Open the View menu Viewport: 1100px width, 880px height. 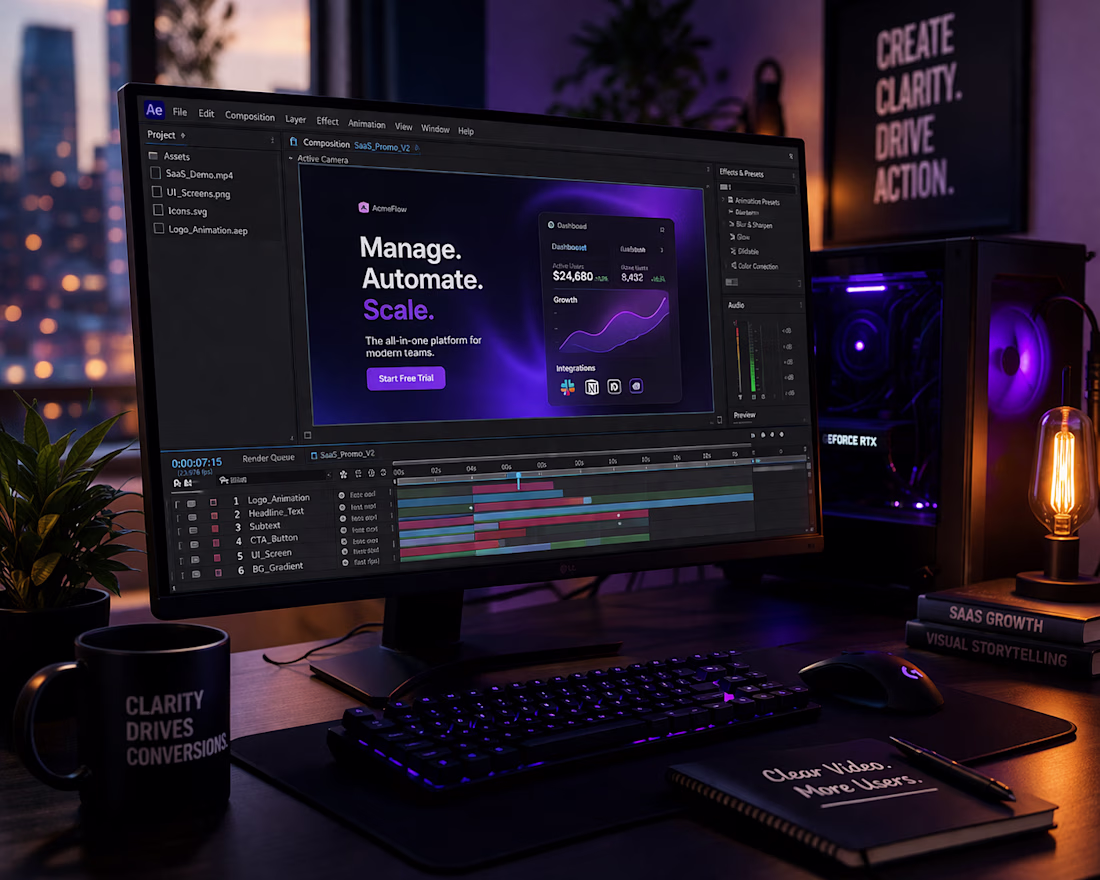tap(403, 127)
